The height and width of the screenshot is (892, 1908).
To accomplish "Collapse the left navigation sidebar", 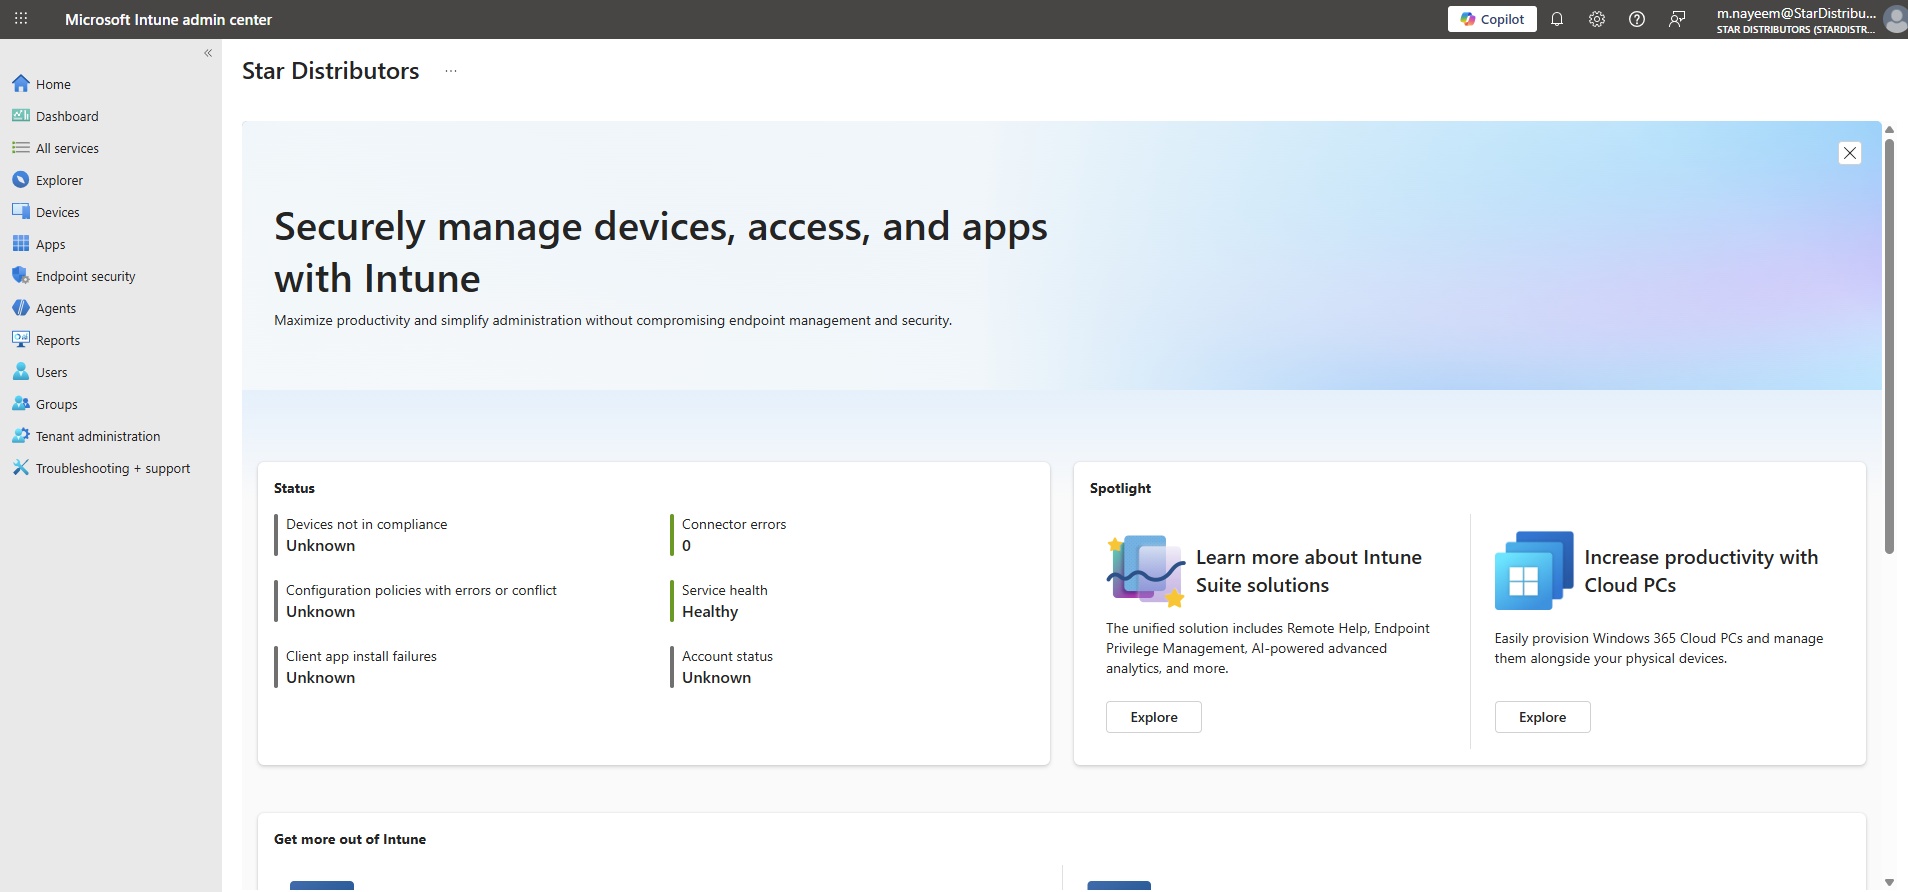I will click(x=208, y=53).
